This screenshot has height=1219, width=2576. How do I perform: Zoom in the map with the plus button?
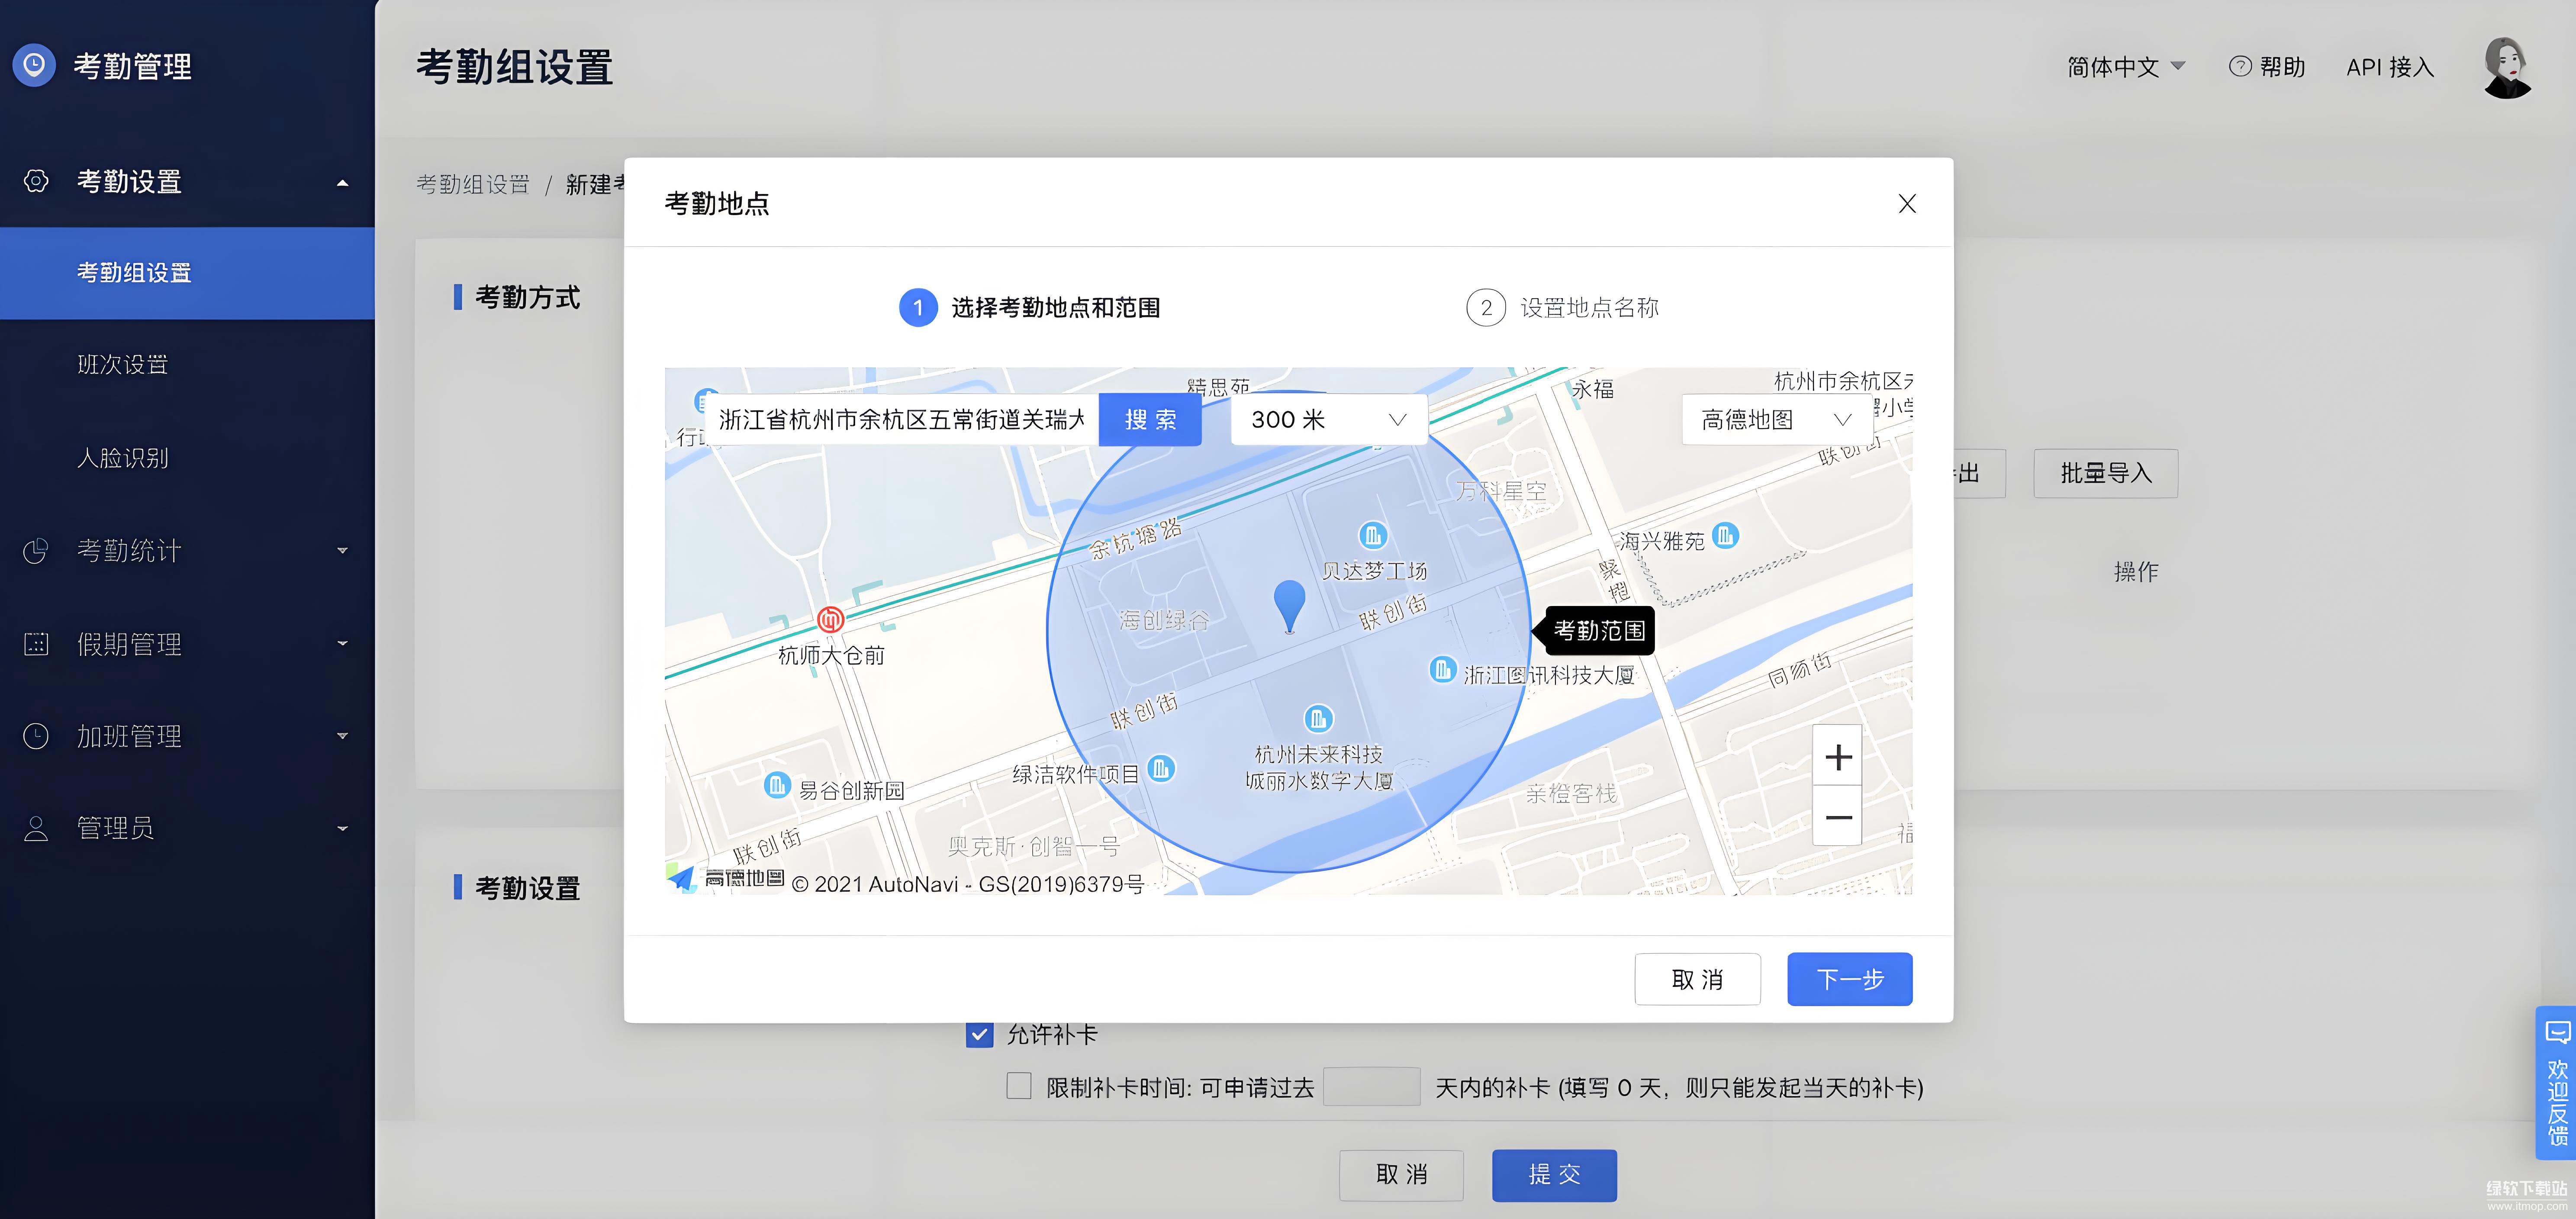[x=1838, y=757]
